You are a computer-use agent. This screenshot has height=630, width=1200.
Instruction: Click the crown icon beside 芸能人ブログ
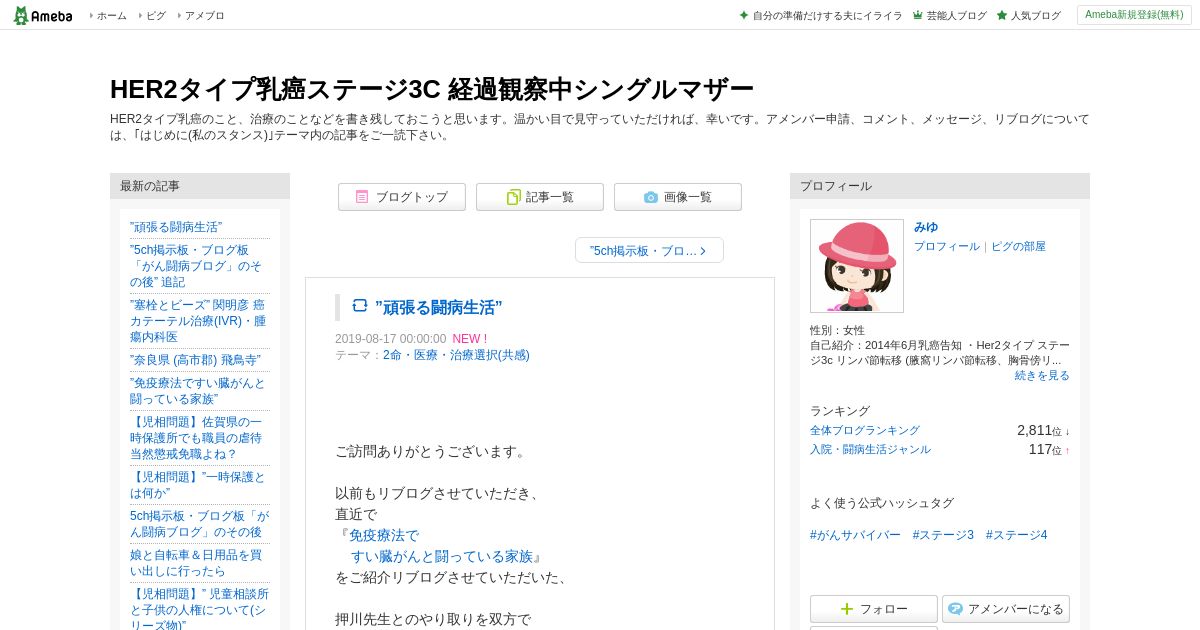918,16
